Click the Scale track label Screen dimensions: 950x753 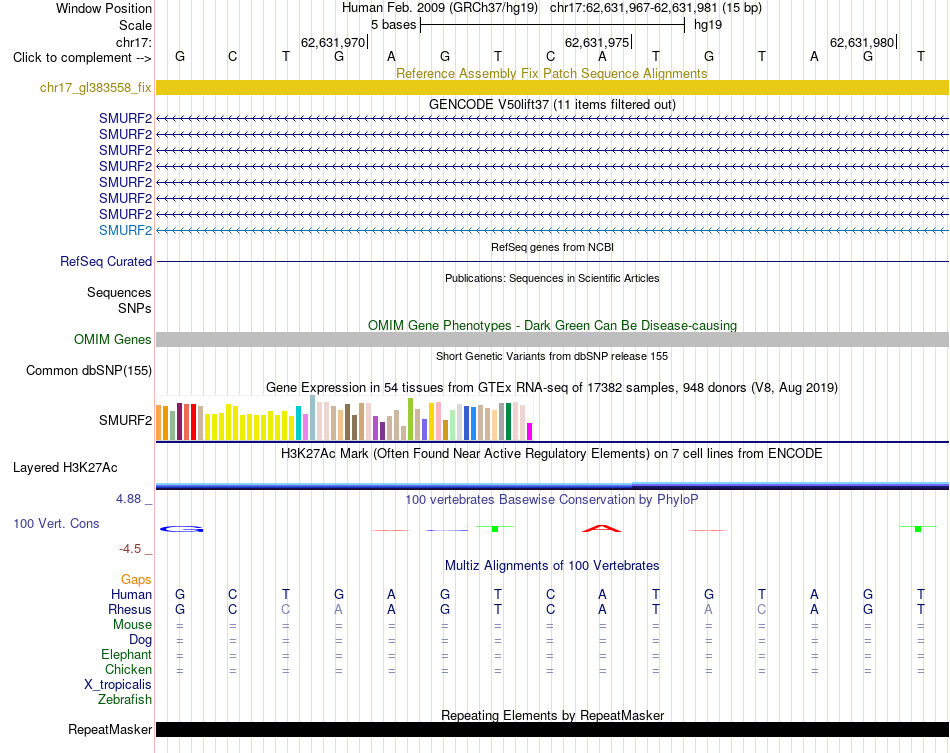135,25
